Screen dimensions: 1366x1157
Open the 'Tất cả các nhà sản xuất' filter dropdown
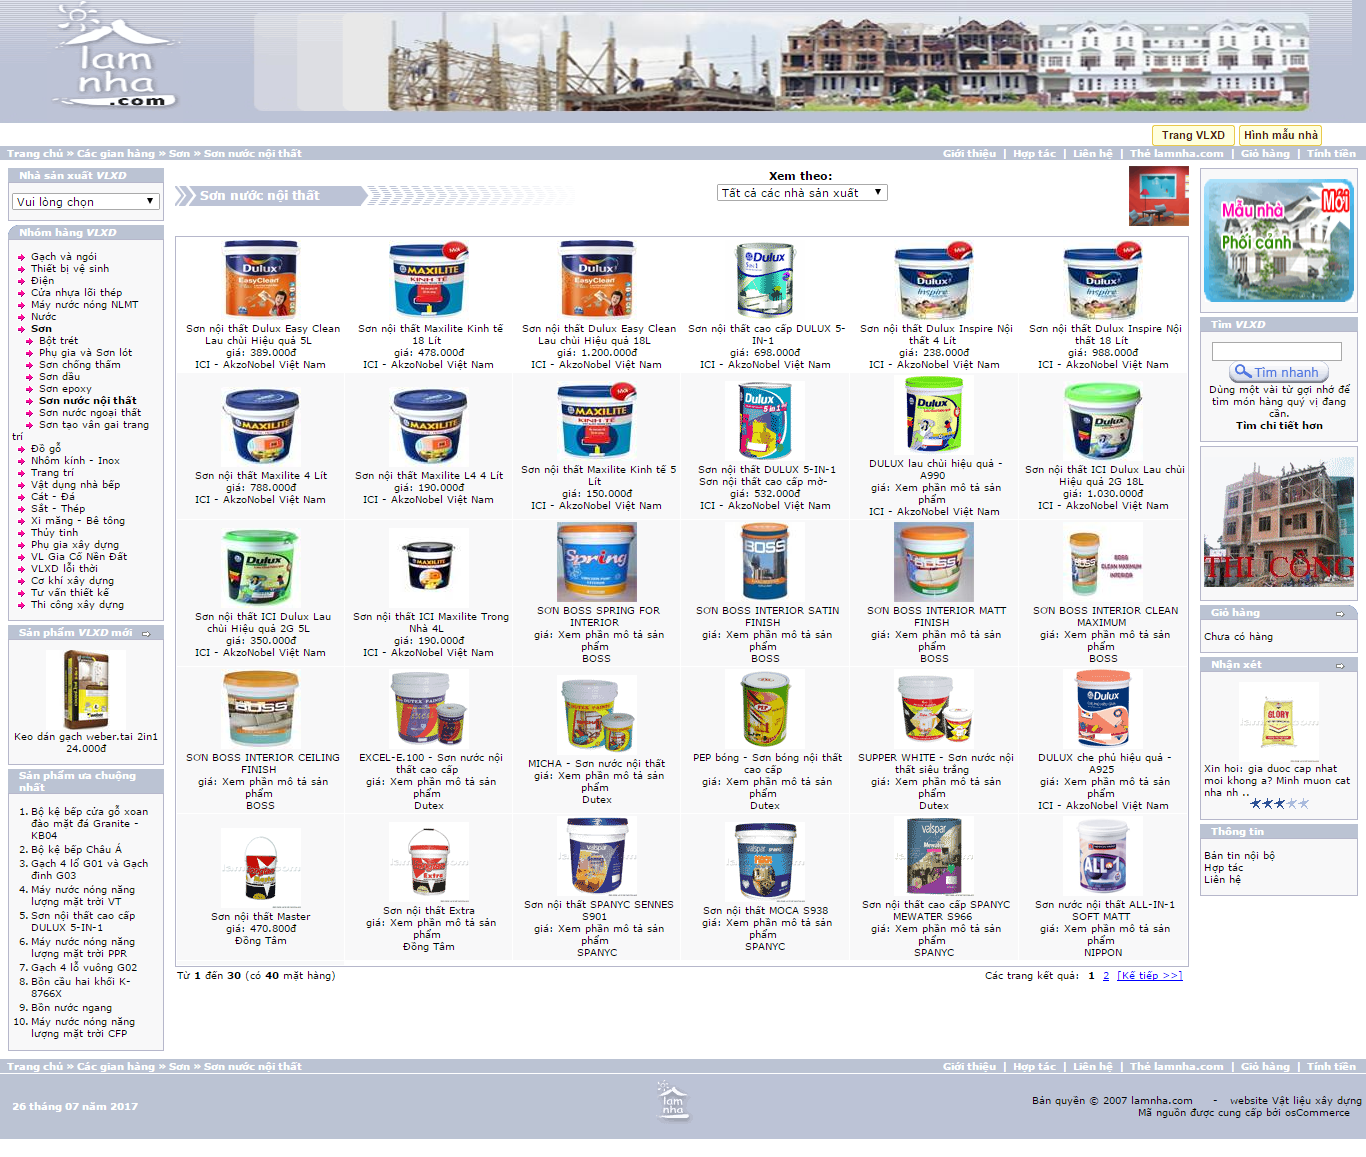pos(802,193)
